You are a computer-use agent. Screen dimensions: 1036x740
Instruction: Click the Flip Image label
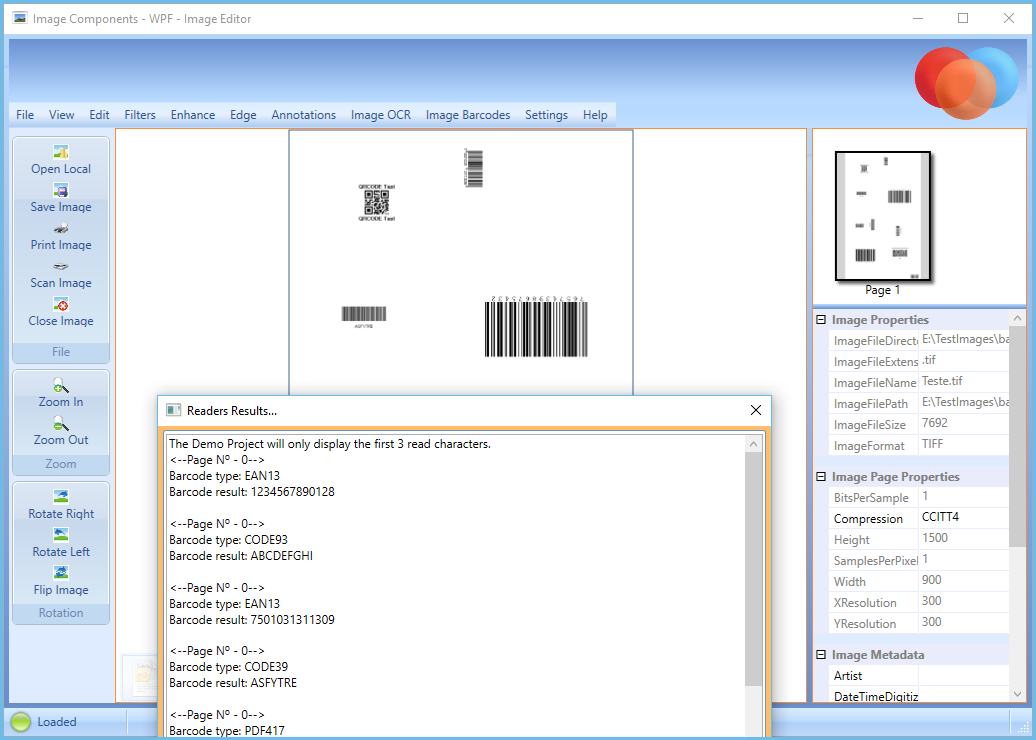click(x=61, y=590)
